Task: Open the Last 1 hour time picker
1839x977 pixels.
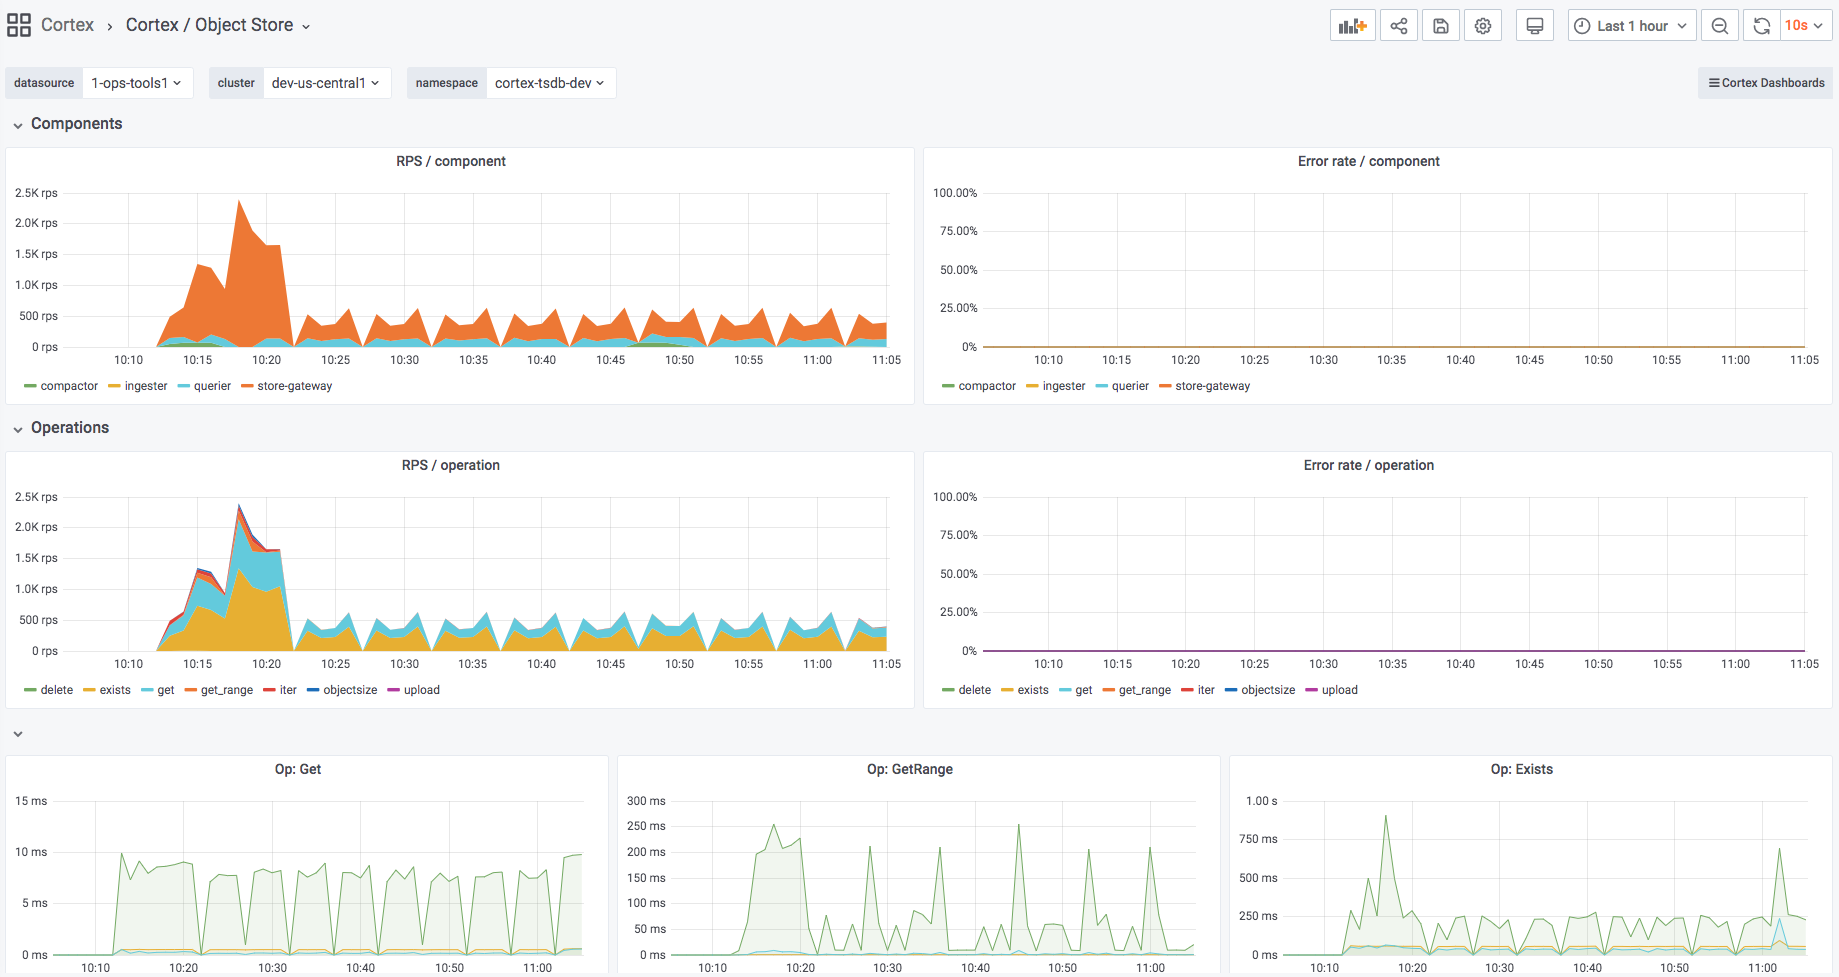Action: click(1632, 26)
